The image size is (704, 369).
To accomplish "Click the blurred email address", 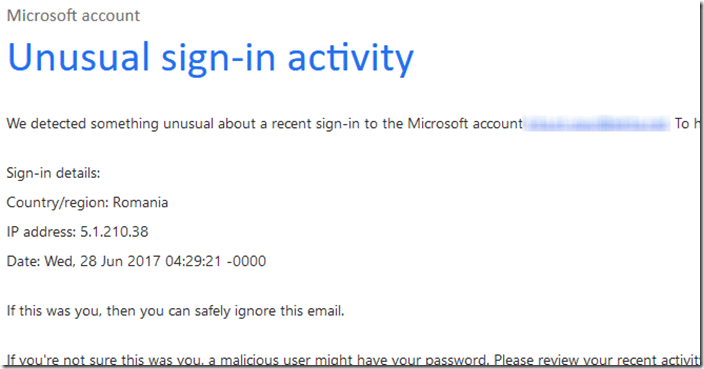I will pos(598,123).
